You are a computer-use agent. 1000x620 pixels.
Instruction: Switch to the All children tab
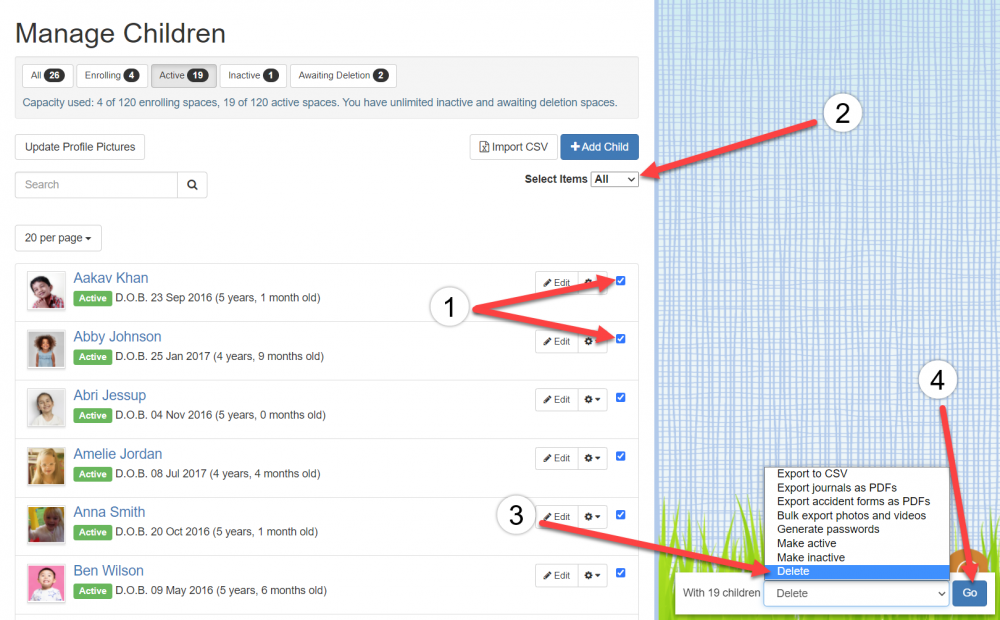point(47,75)
